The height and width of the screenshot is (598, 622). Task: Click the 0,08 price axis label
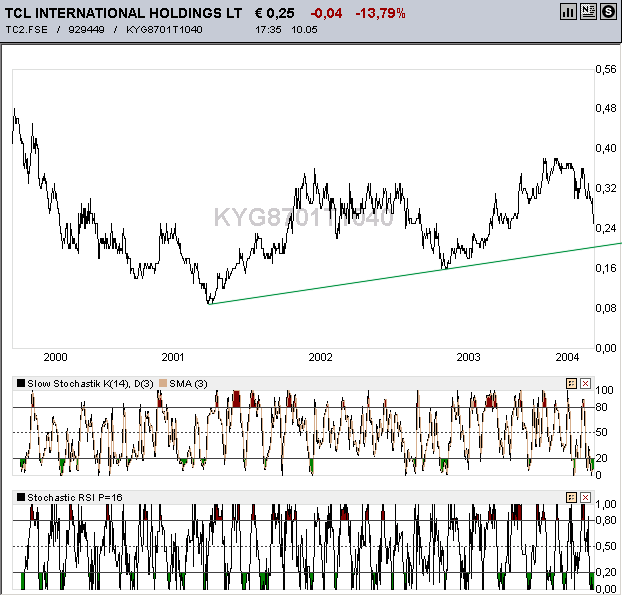point(606,308)
